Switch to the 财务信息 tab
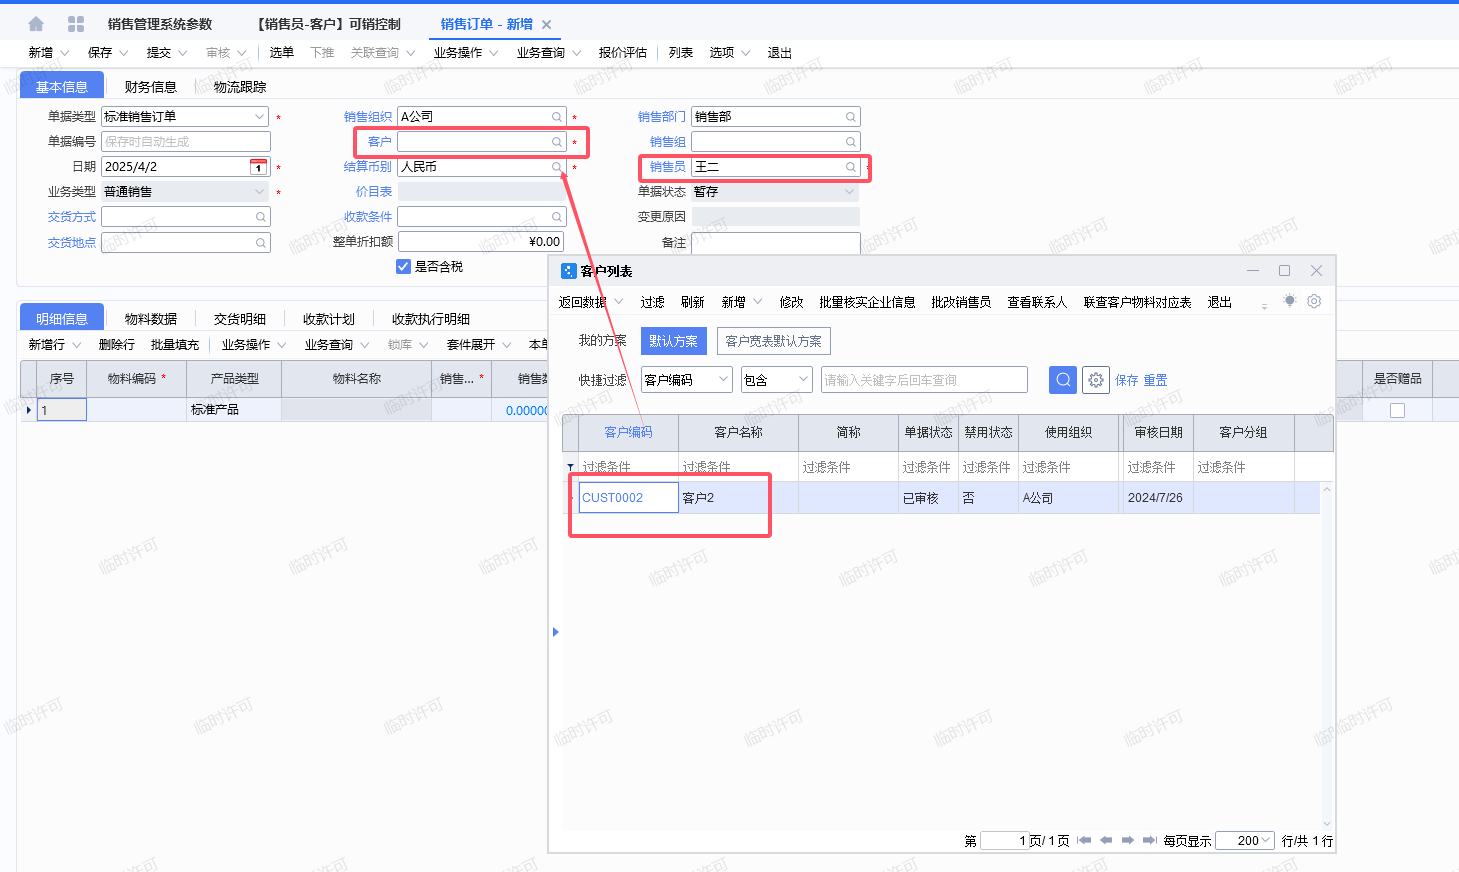 point(150,87)
